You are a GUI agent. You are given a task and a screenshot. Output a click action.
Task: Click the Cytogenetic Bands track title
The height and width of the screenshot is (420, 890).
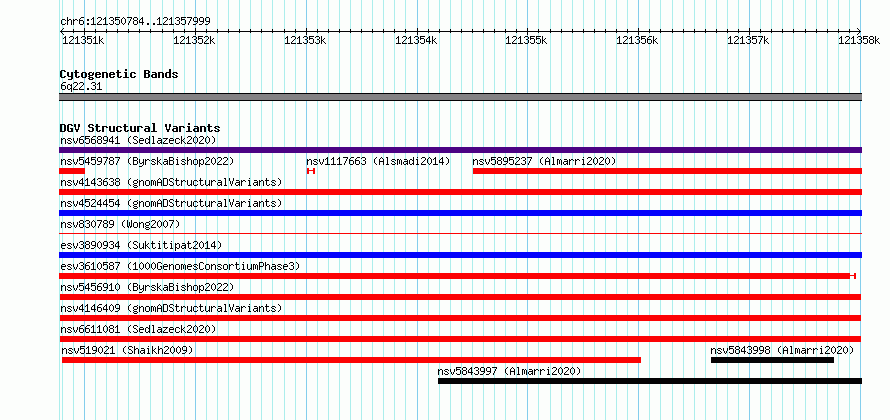[119, 74]
